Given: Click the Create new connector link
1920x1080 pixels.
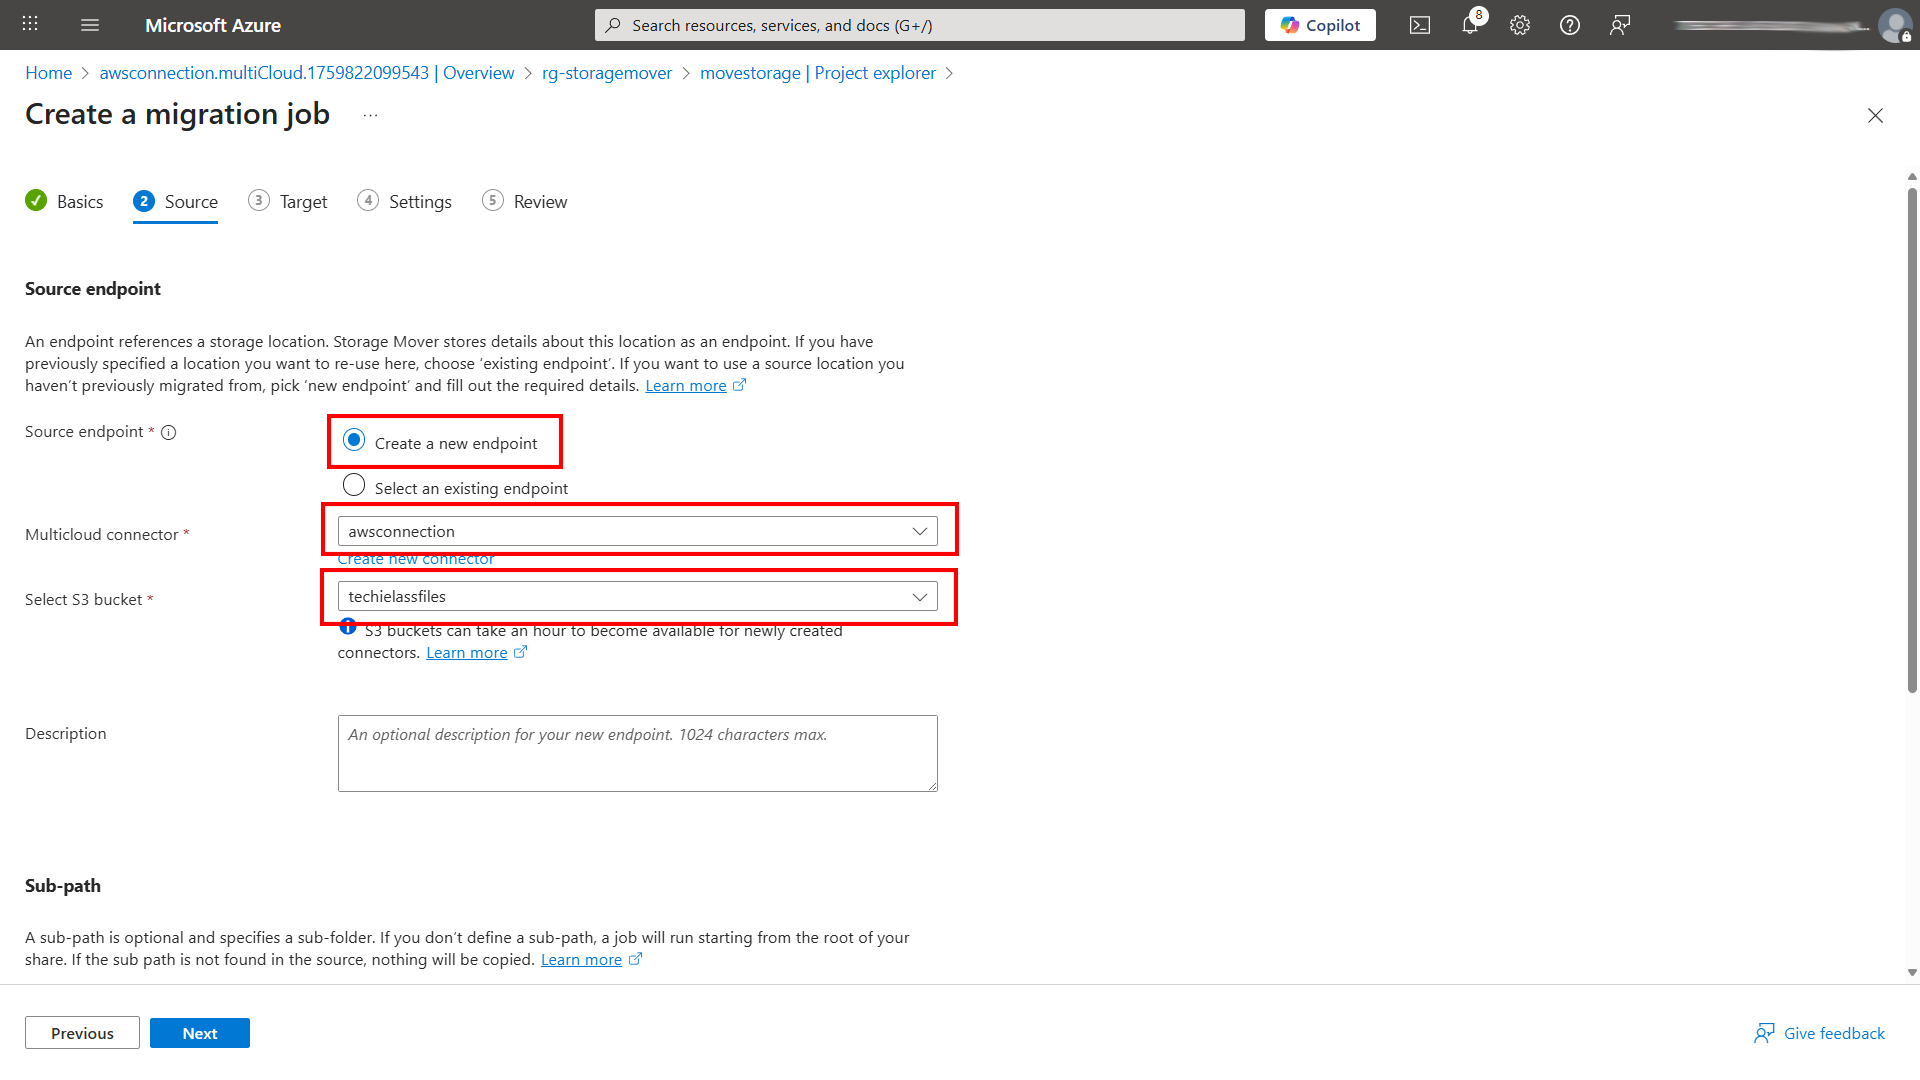Looking at the screenshot, I should (x=416, y=558).
